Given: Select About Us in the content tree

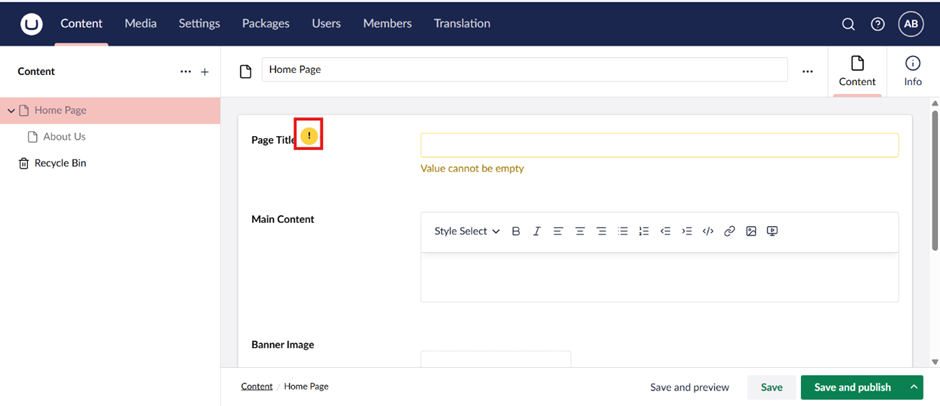Looking at the screenshot, I should pos(64,136).
